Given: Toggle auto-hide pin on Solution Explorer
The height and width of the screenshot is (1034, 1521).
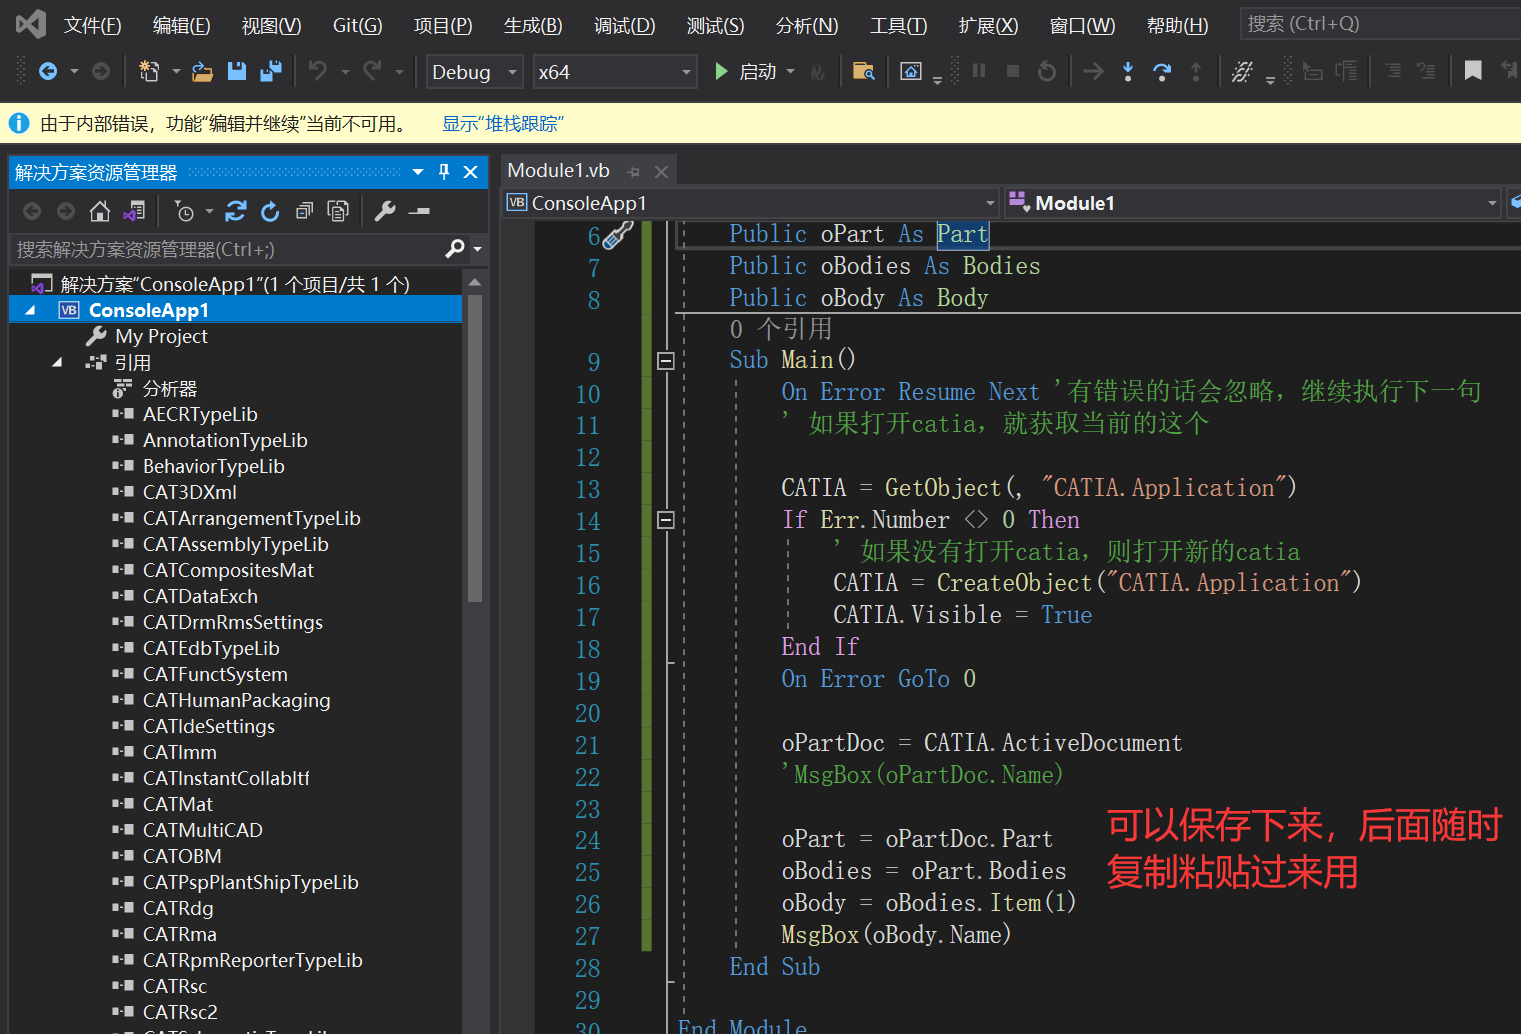Looking at the screenshot, I should (444, 171).
